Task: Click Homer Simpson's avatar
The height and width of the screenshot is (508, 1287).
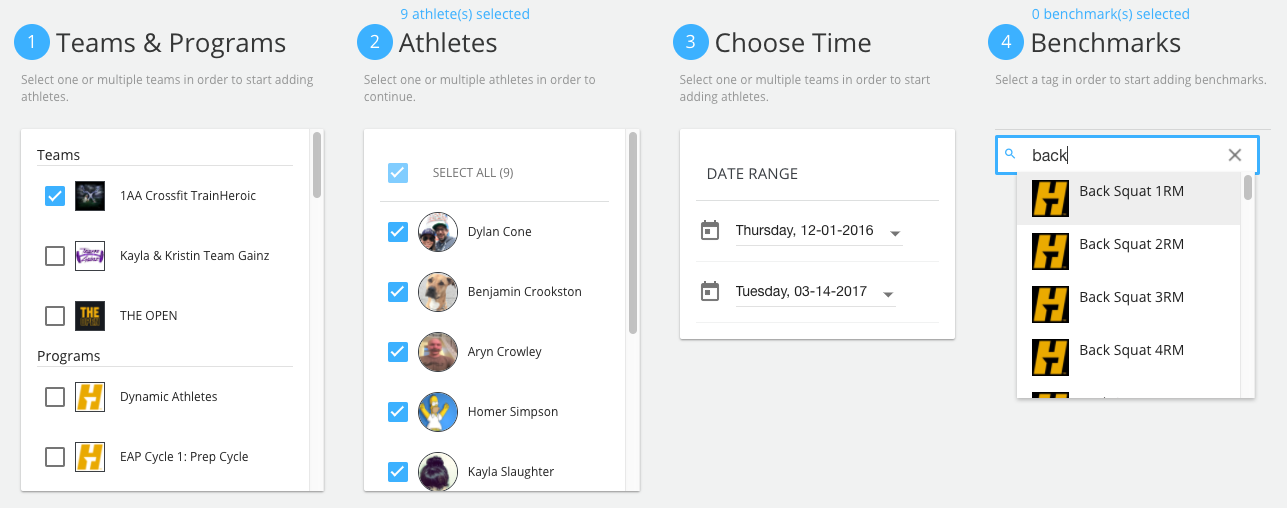Action: (438, 412)
